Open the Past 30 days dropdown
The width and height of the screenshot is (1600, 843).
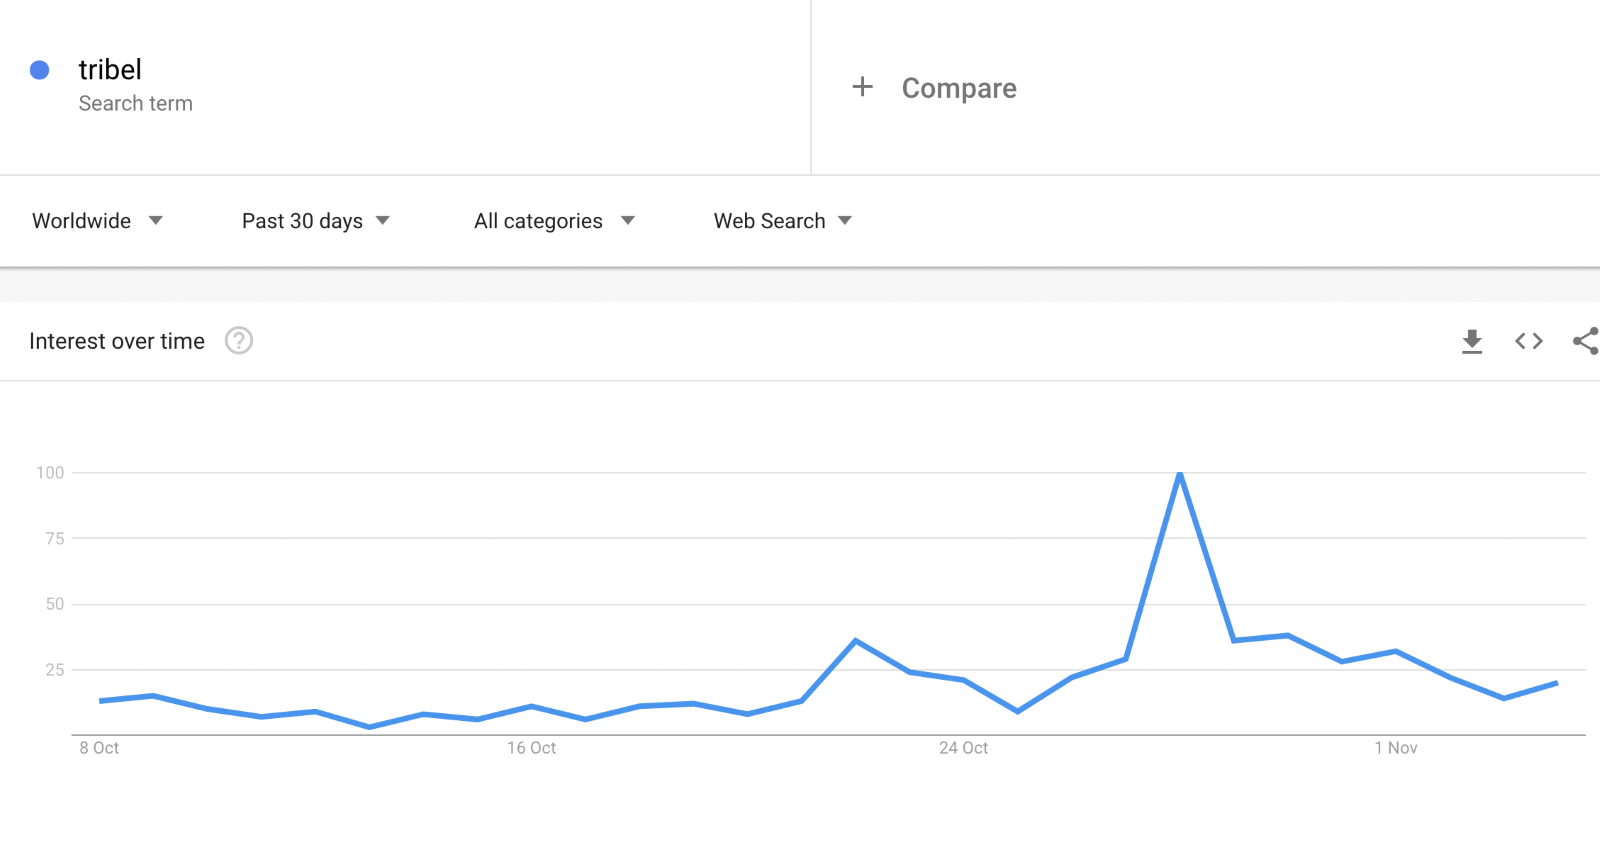click(x=316, y=221)
